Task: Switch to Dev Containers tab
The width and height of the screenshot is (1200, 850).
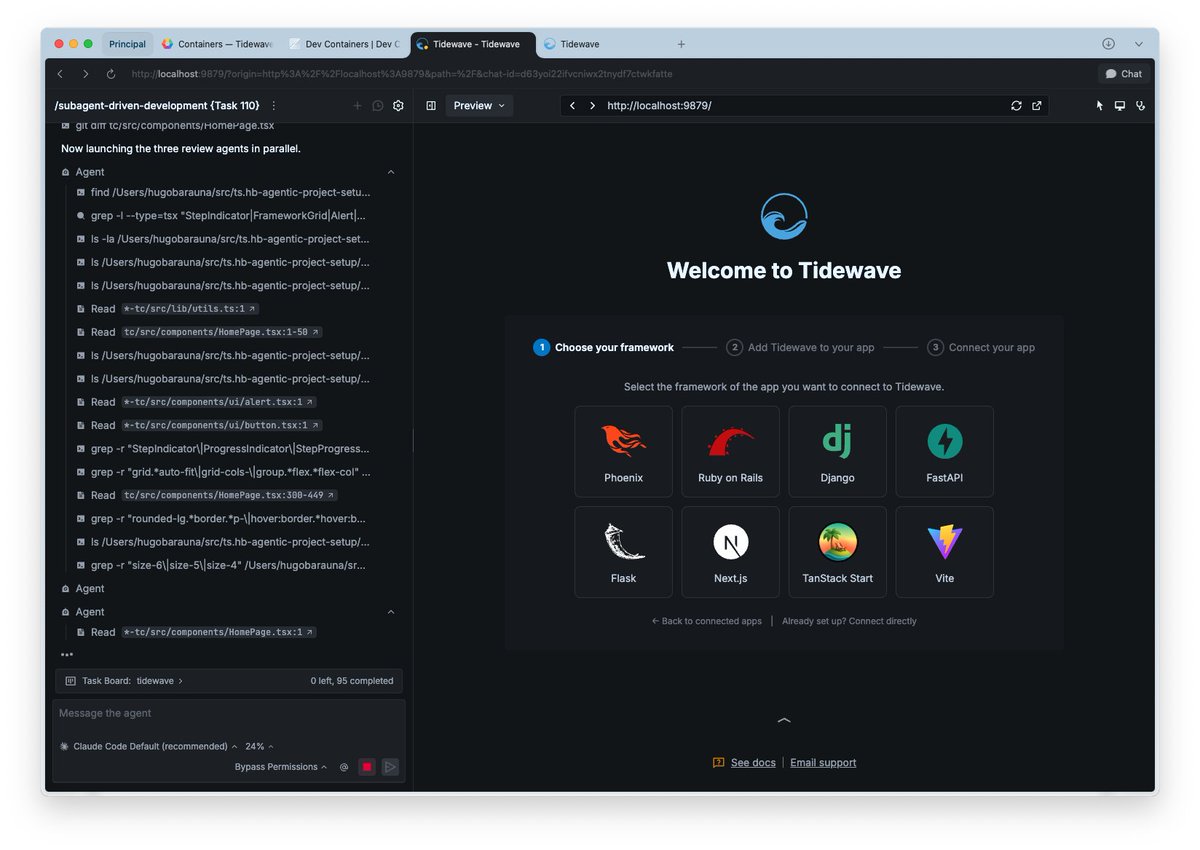Action: pos(343,44)
